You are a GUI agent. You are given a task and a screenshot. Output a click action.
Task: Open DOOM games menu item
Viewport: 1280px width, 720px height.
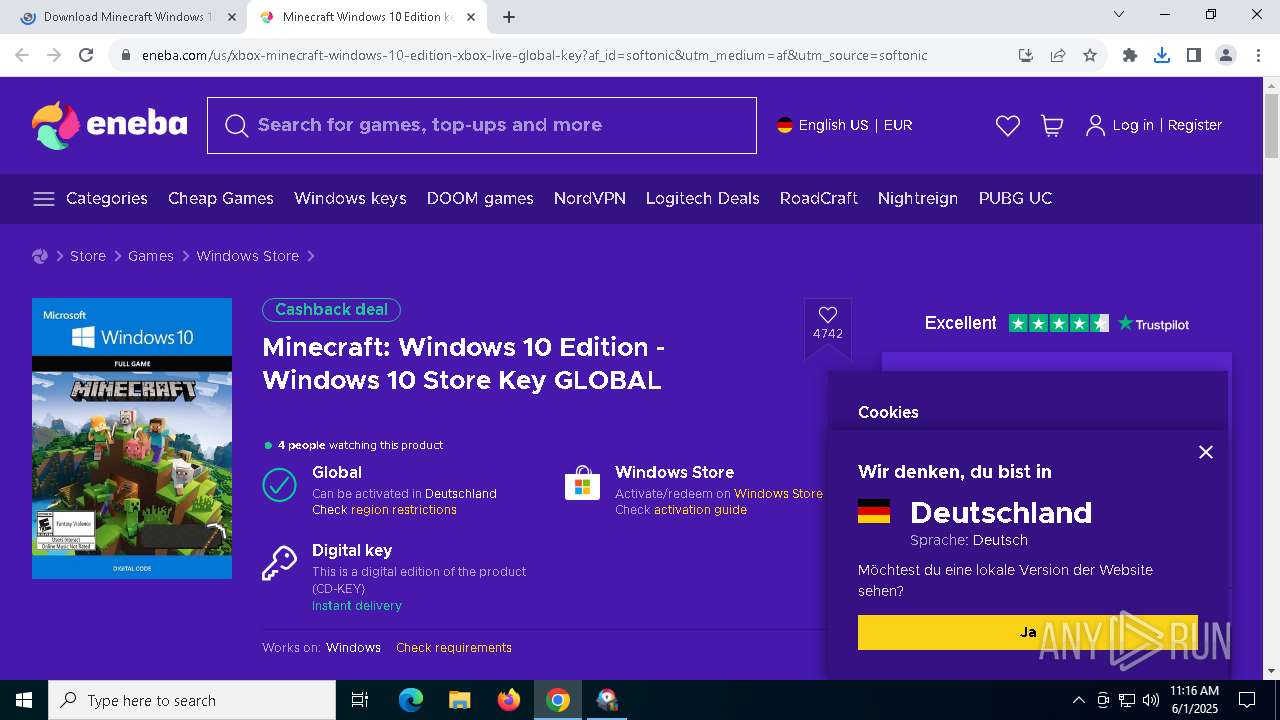tap(480, 198)
